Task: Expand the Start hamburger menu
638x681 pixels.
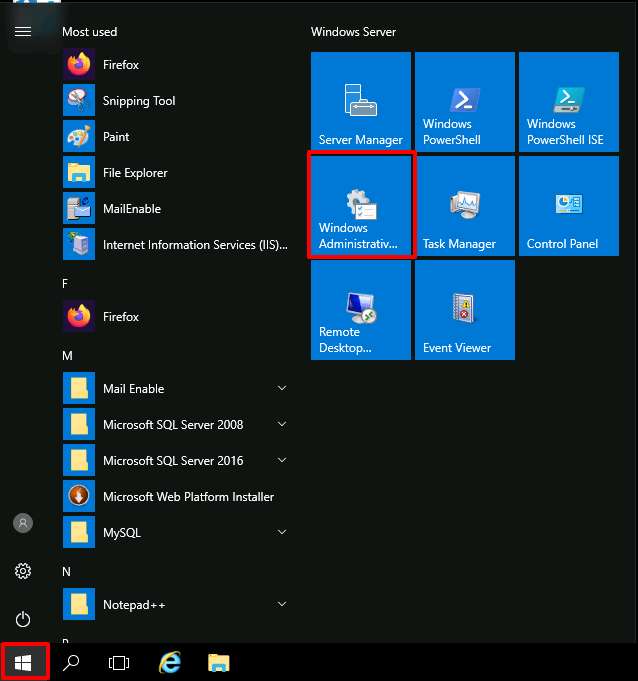Action: [23, 32]
